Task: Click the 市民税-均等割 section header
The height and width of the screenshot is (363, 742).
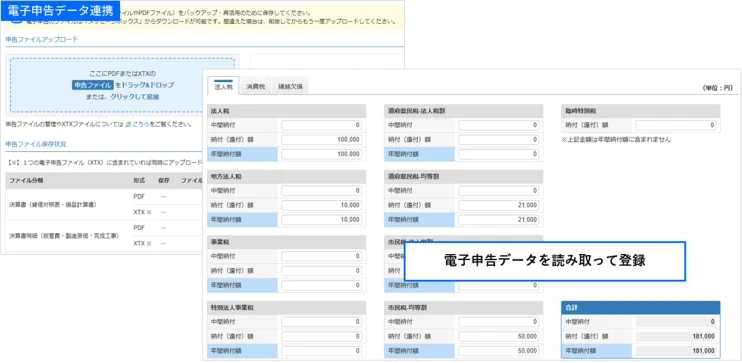Action: click(x=464, y=308)
